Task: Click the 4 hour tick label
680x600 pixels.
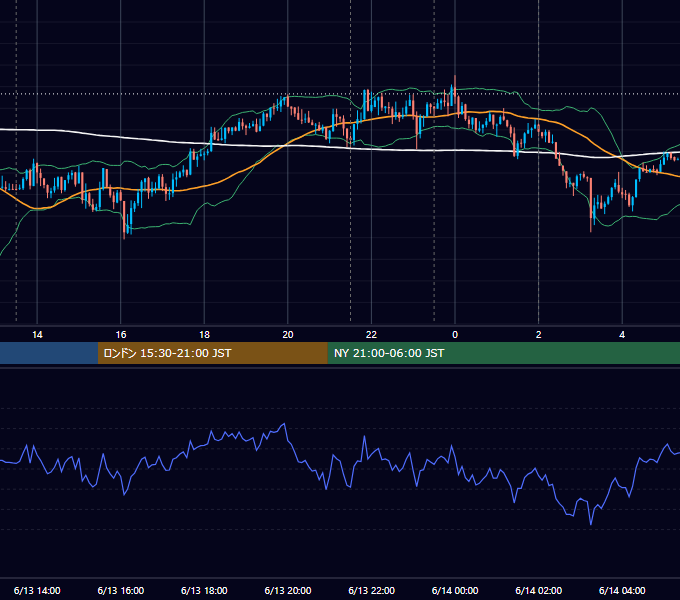Action: [x=622, y=335]
